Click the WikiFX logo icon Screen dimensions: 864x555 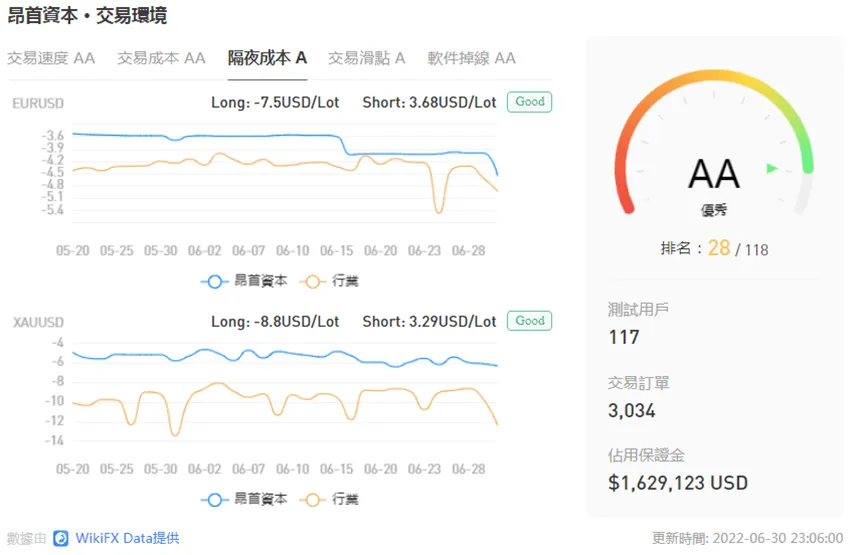click(61, 538)
